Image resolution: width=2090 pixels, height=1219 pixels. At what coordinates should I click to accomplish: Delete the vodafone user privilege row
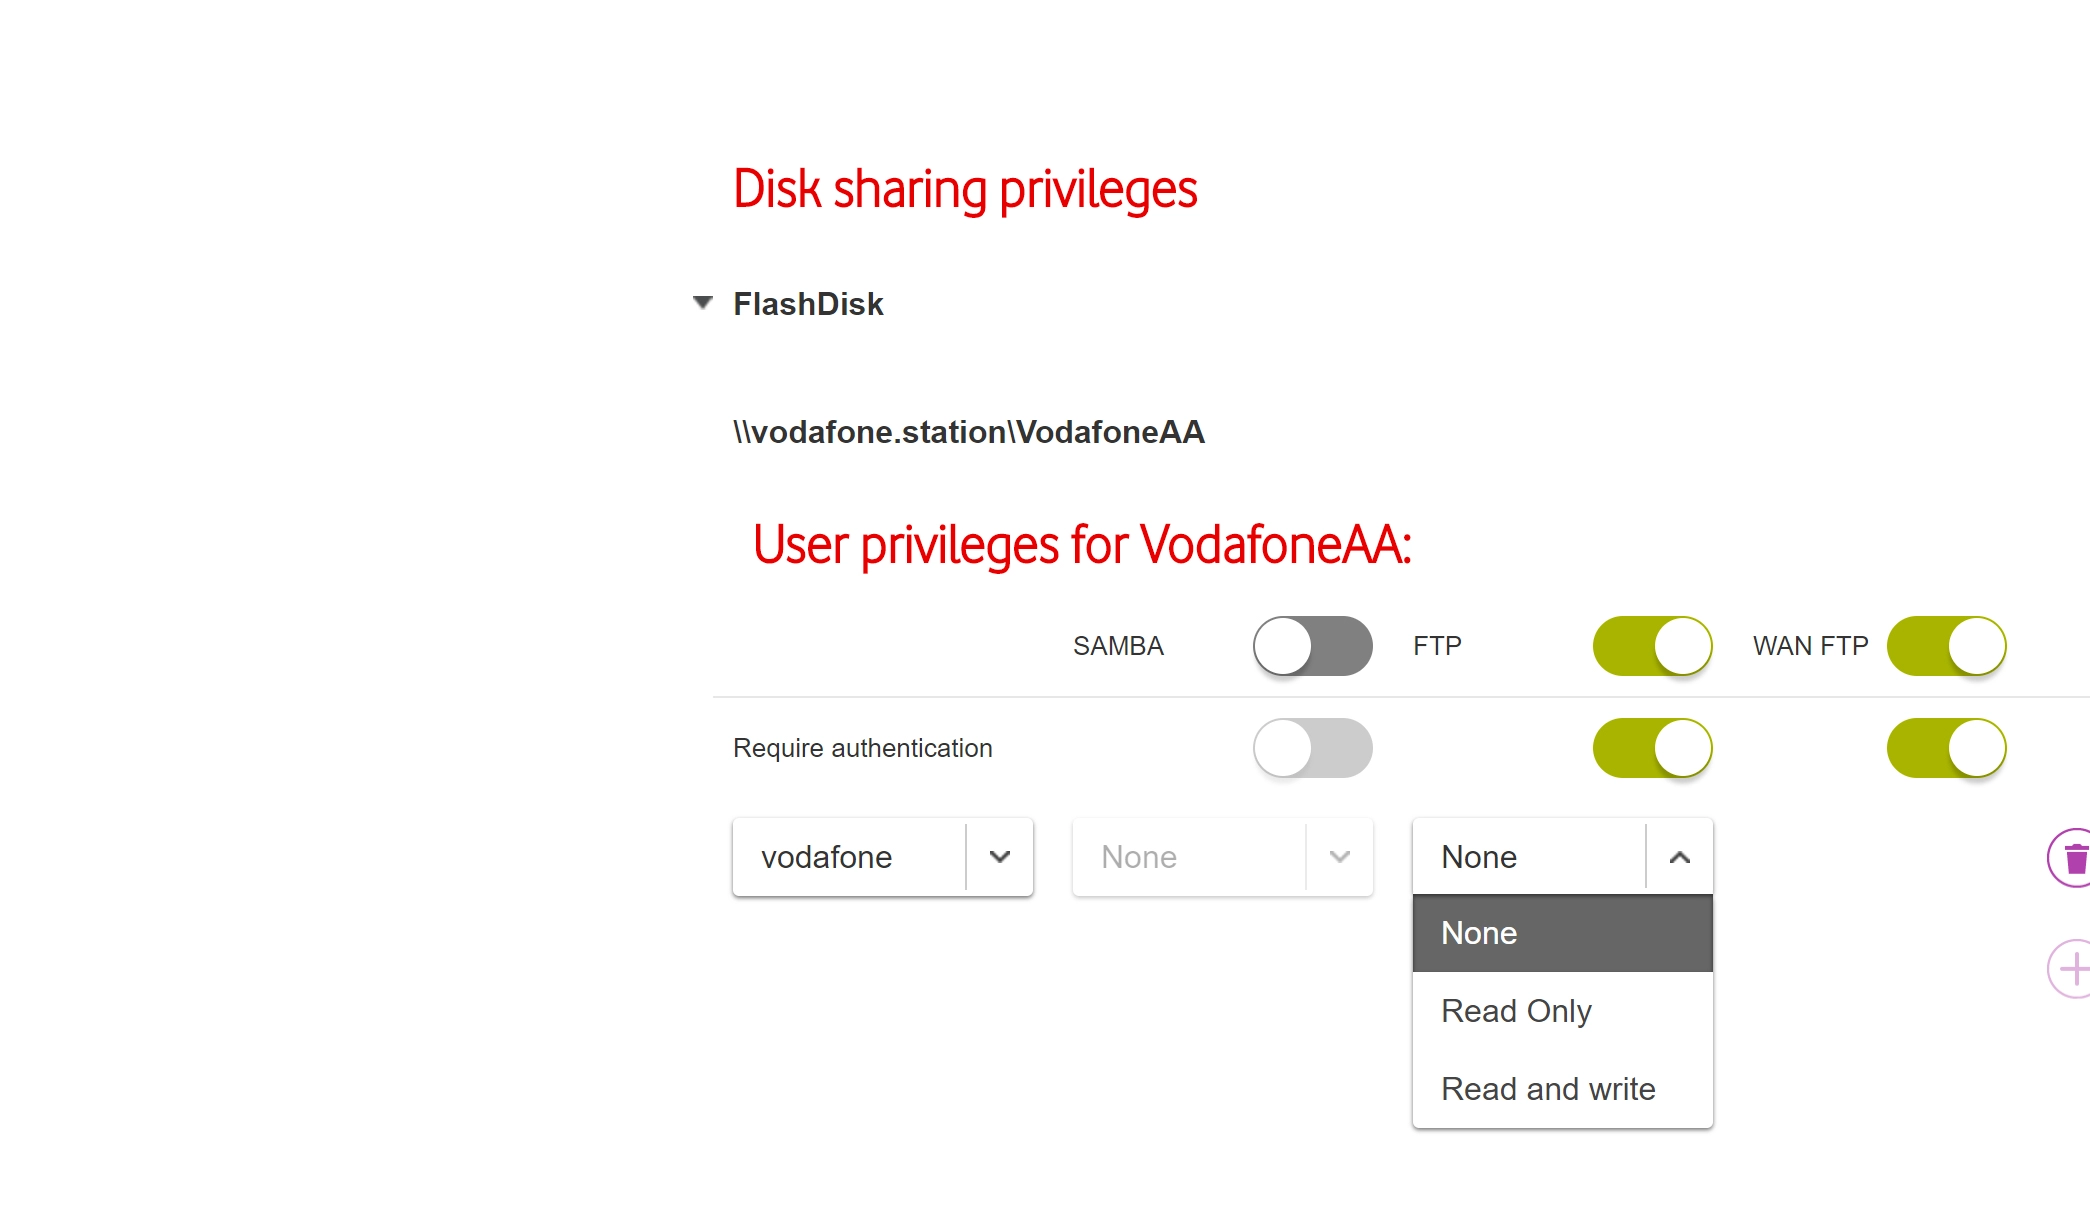point(2075,857)
